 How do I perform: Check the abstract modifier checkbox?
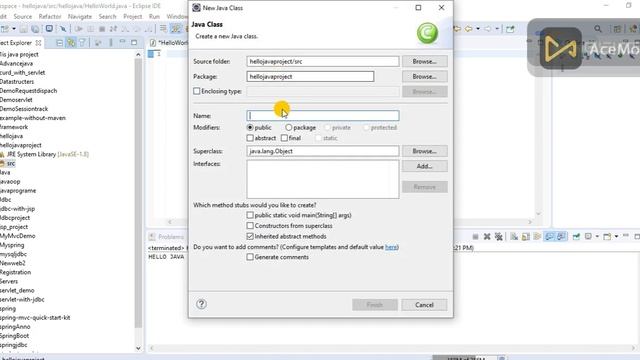click(x=250, y=138)
